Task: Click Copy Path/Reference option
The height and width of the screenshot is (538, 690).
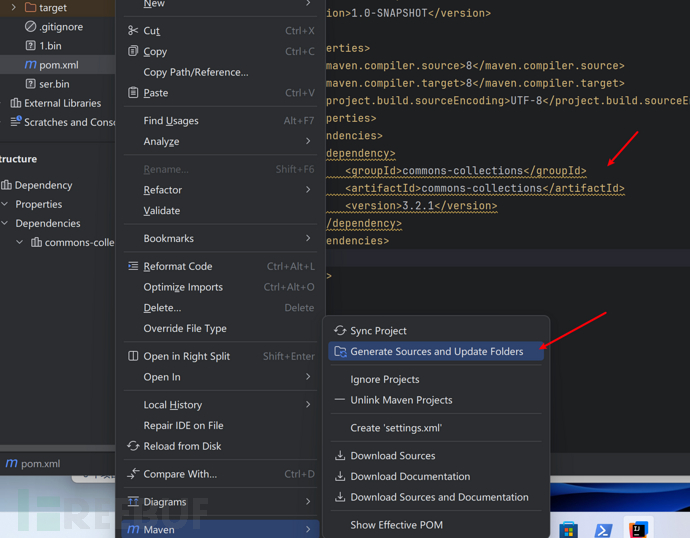Action: click(196, 72)
